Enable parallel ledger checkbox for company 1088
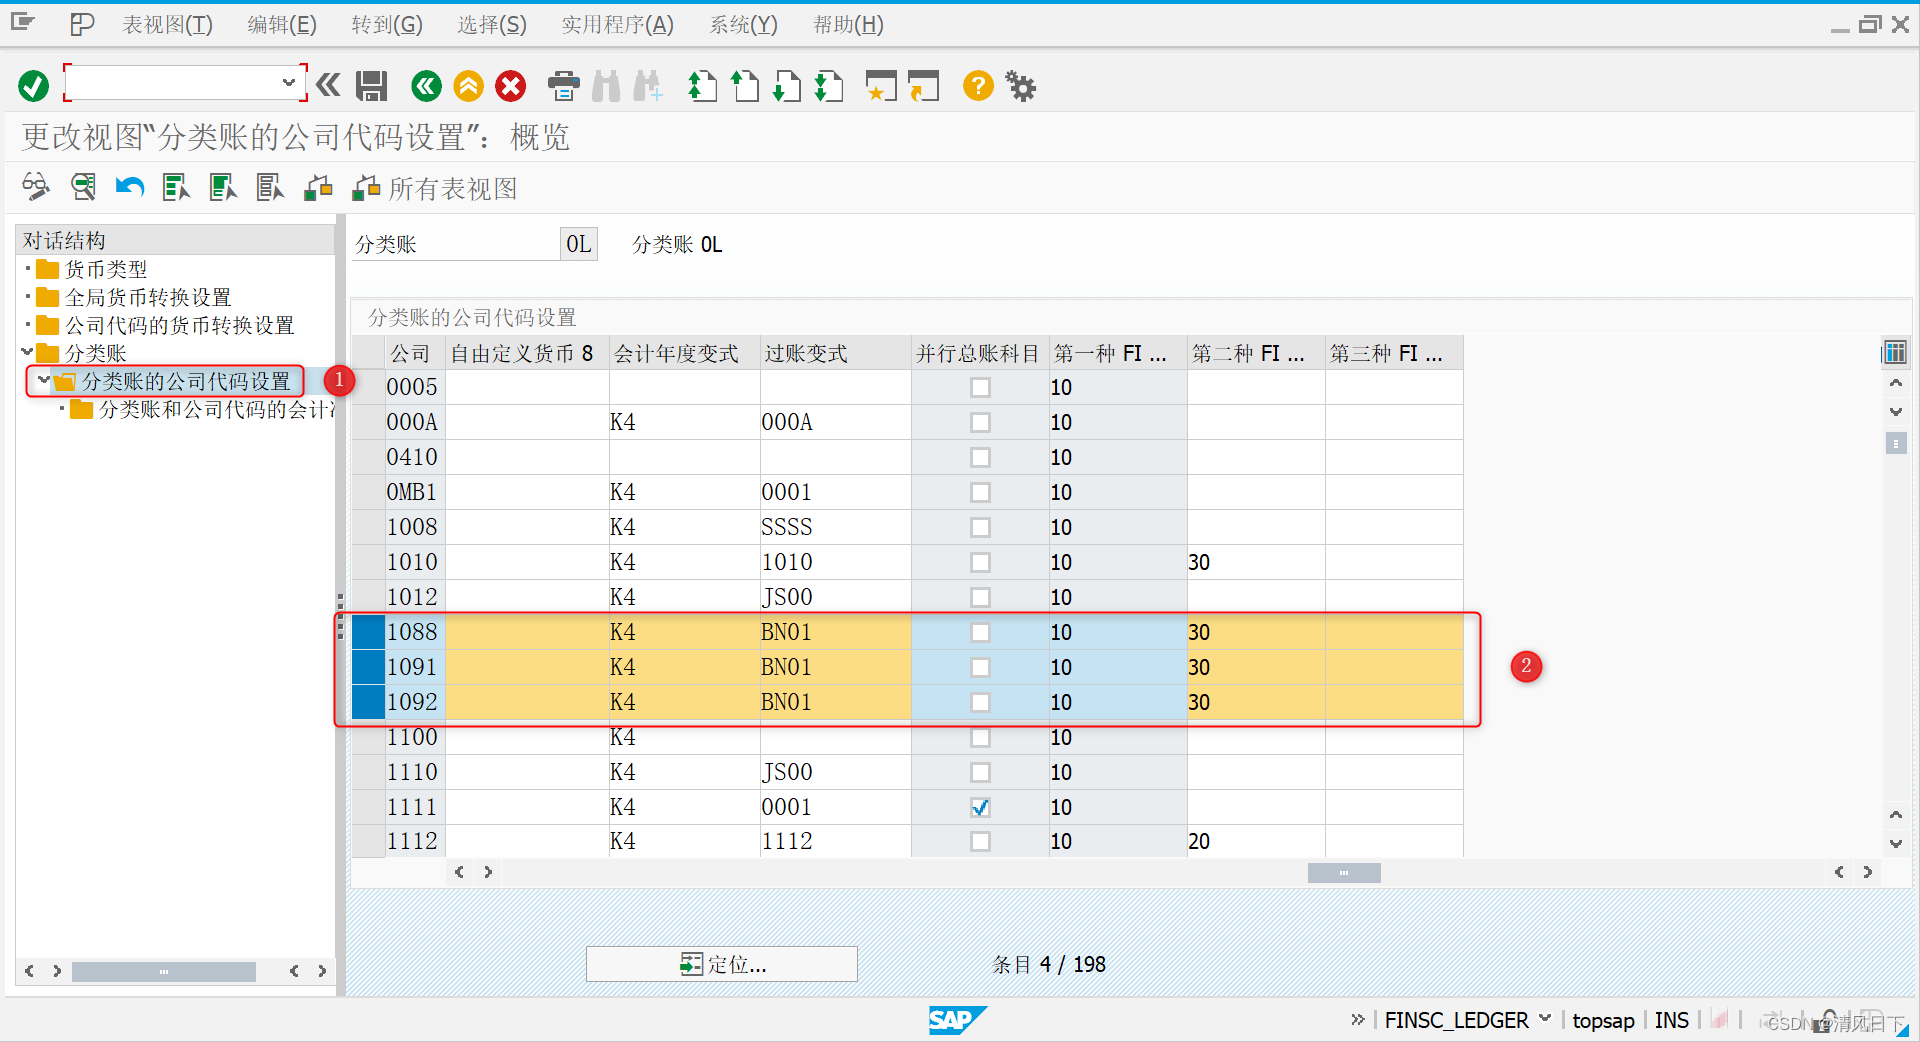Viewport: 1920px width, 1042px height. (980, 632)
